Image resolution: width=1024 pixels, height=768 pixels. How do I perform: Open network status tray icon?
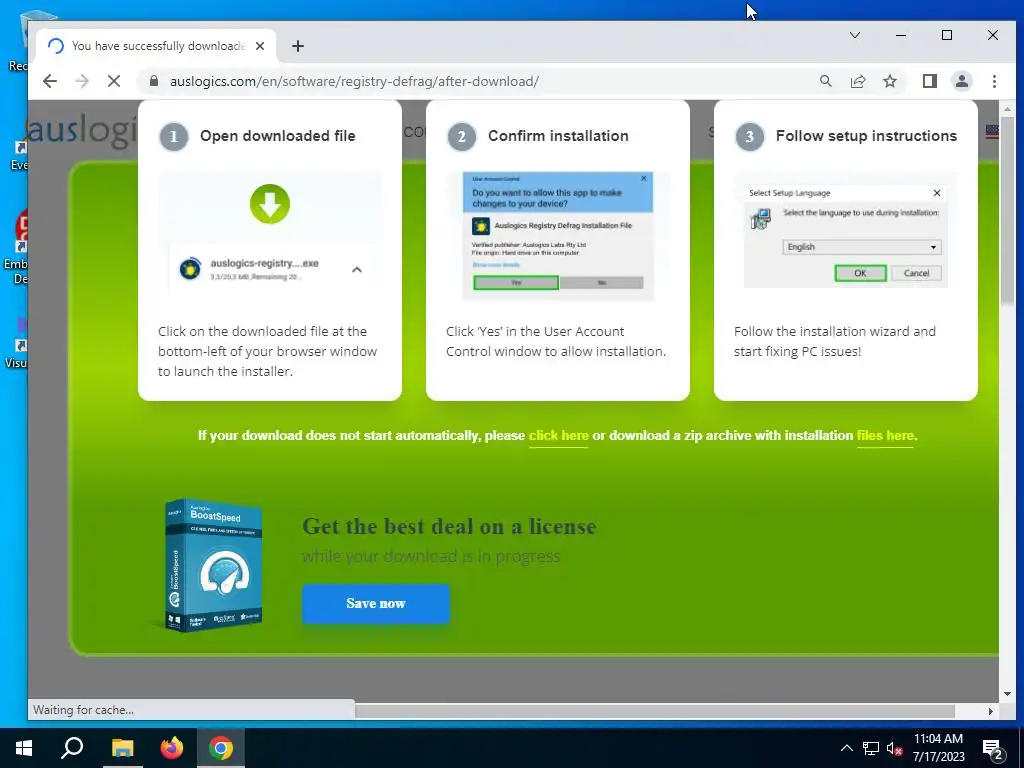(871, 748)
